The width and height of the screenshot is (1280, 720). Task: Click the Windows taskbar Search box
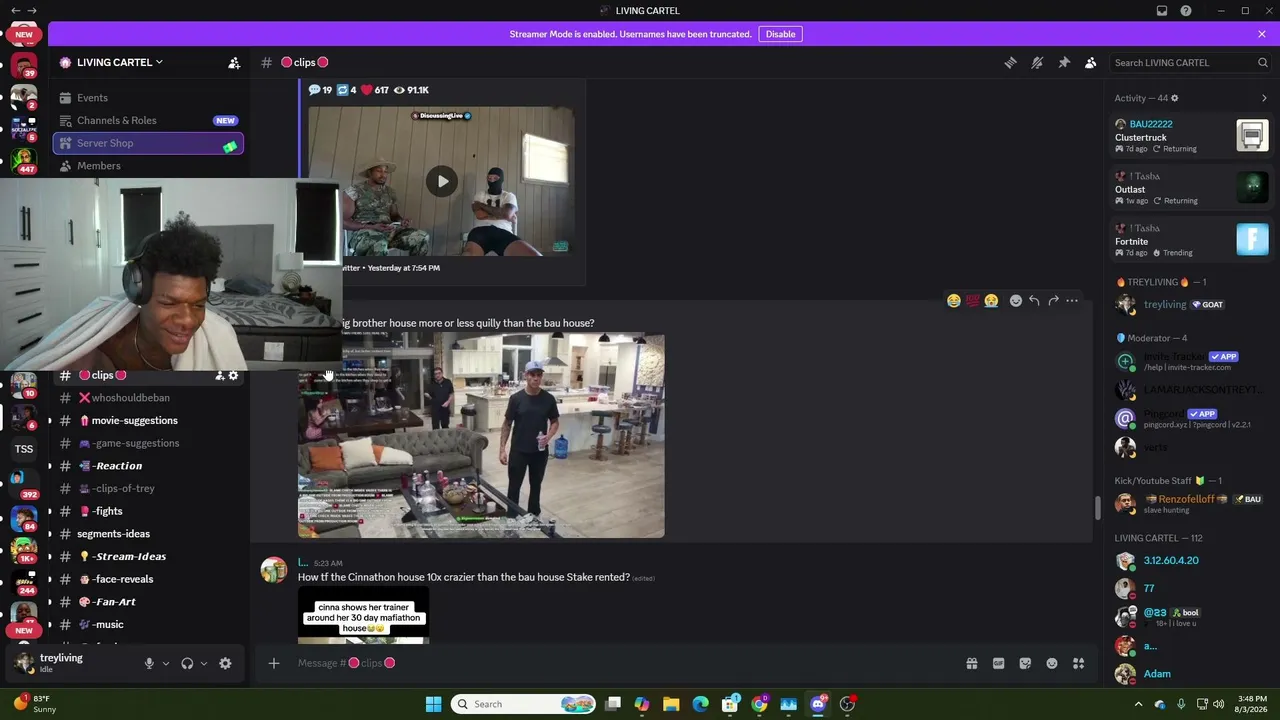(x=524, y=704)
